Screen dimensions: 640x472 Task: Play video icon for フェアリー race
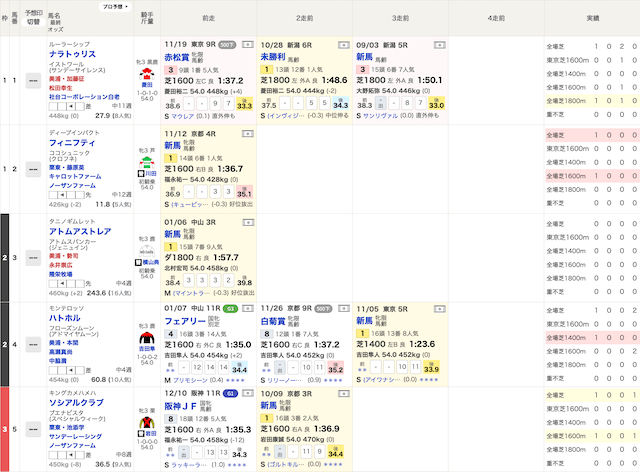pyautogui.click(x=247, y=310)
